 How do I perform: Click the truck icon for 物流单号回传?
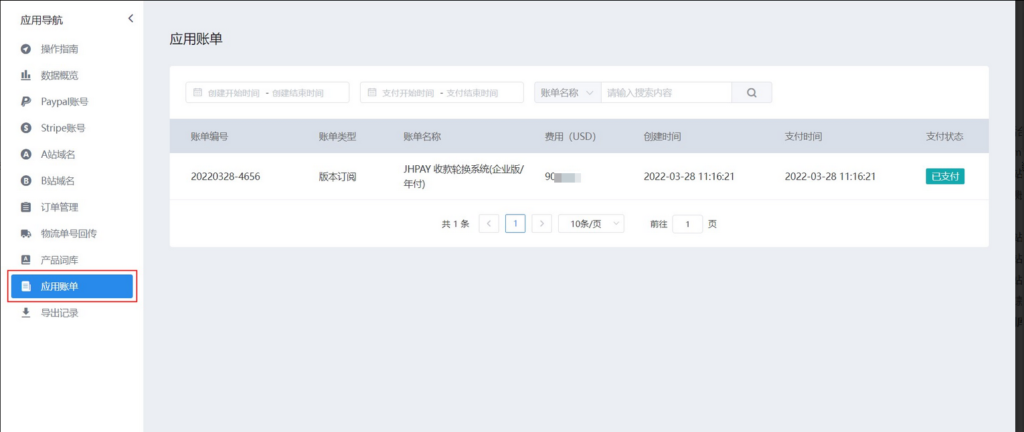[x=26, y=233]
